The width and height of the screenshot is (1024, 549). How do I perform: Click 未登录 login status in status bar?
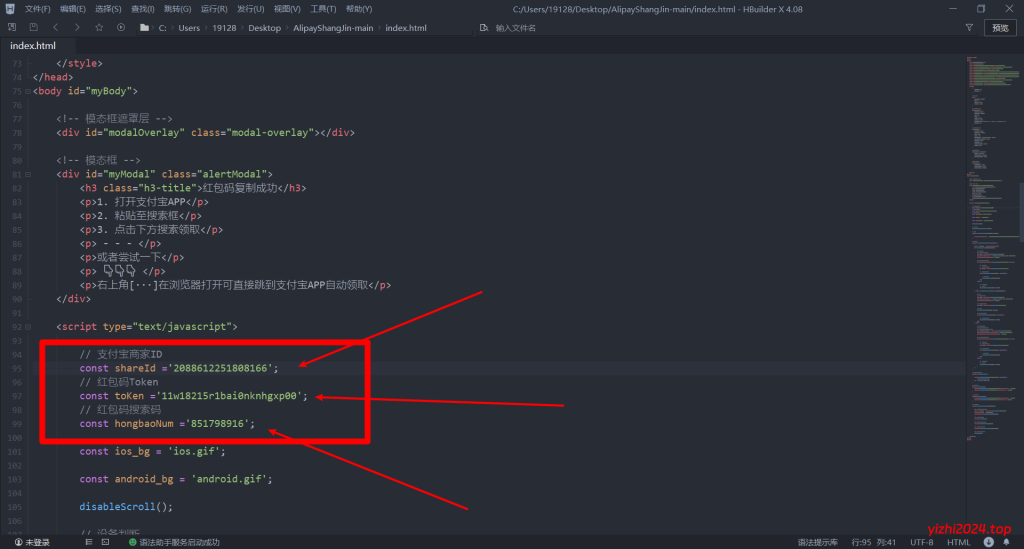tap(32, 542)
